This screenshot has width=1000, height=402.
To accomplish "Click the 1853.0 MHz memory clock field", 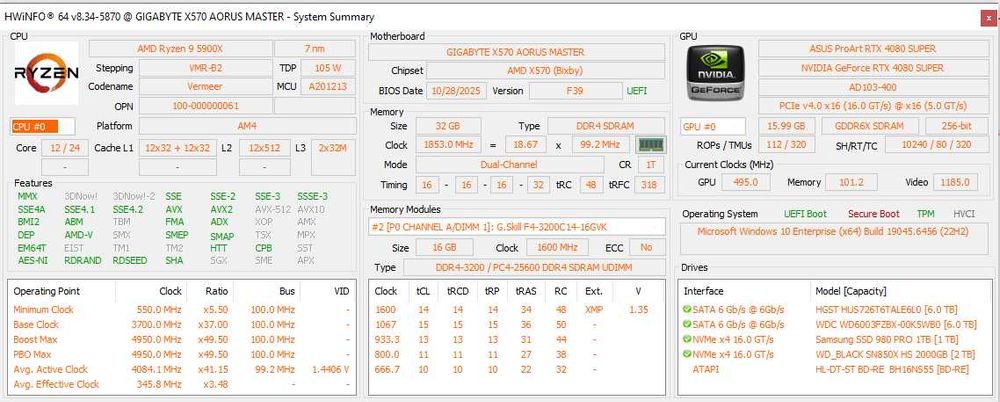I will (x=447, y=145).
